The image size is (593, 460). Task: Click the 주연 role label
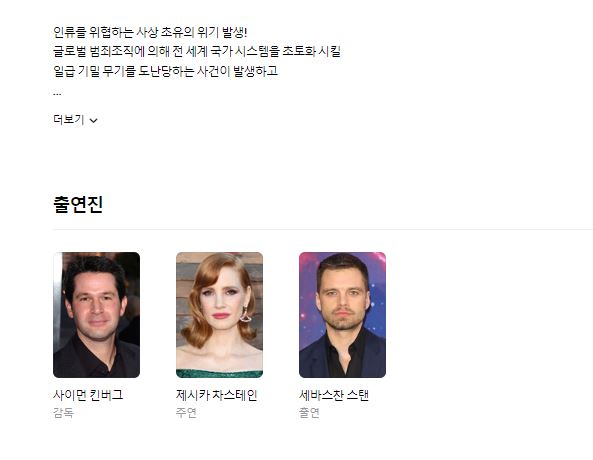186,412
